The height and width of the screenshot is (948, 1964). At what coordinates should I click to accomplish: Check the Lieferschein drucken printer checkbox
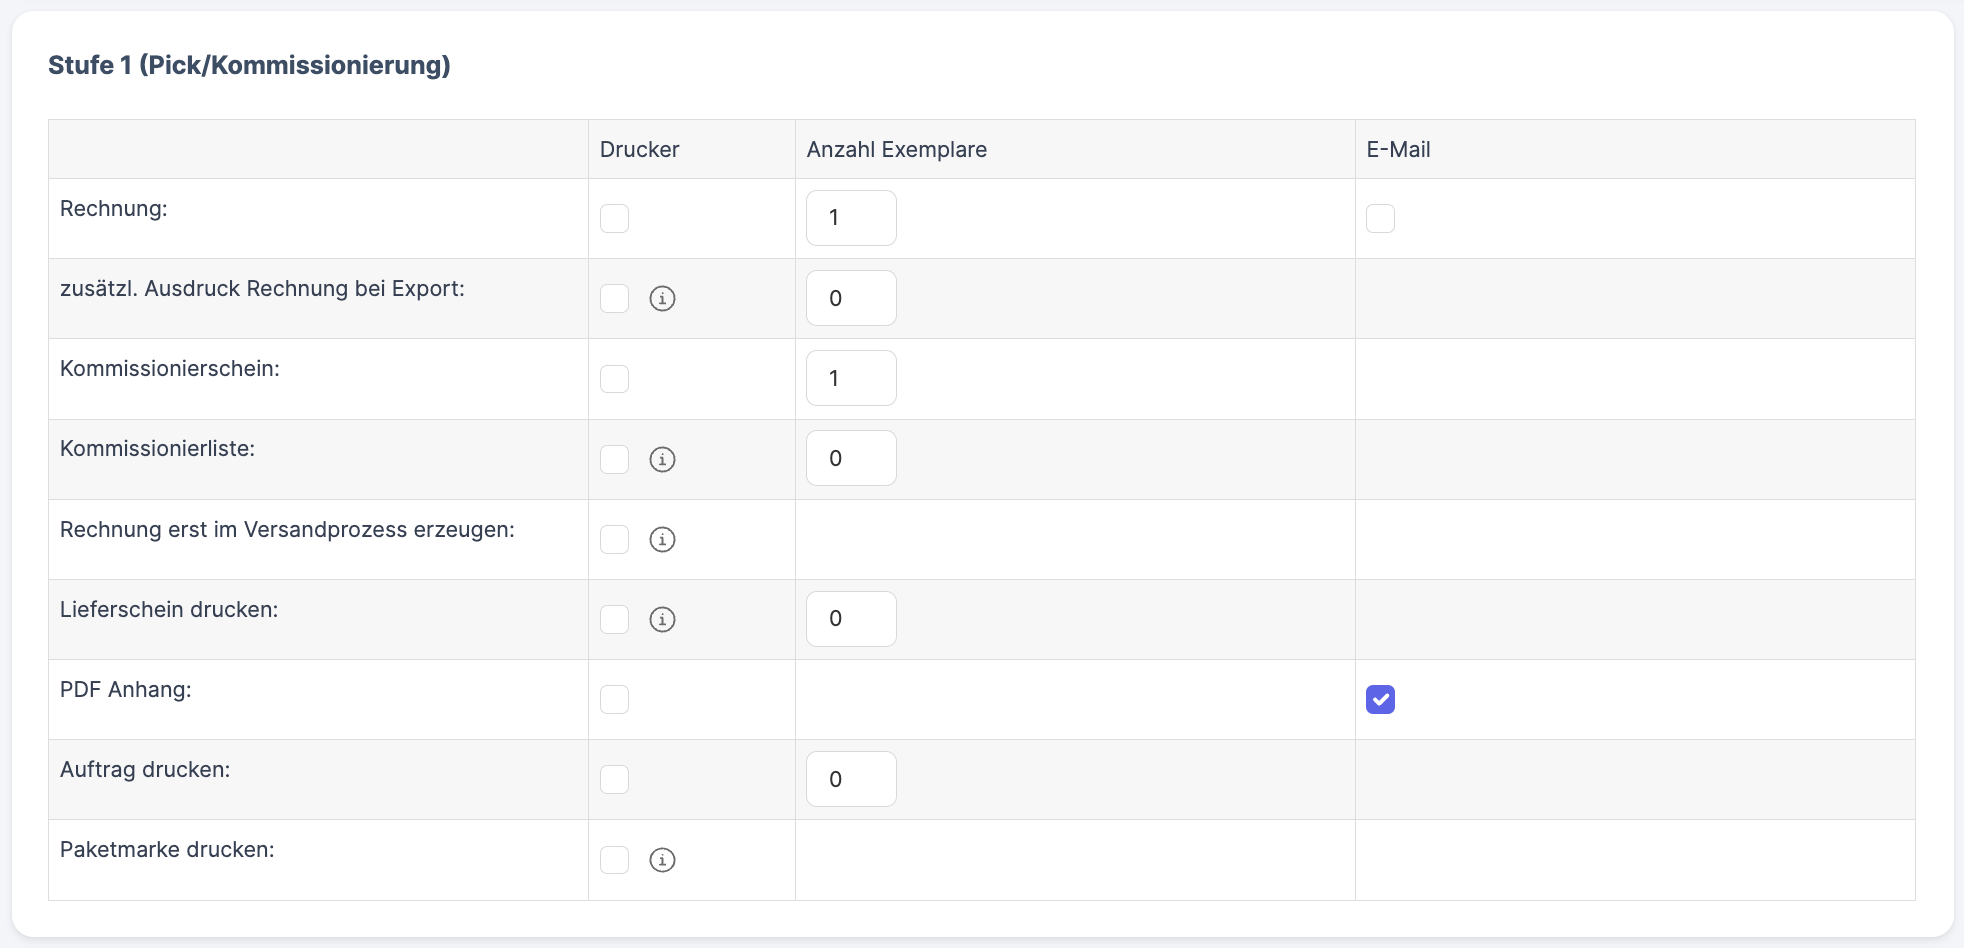(614, 619)
